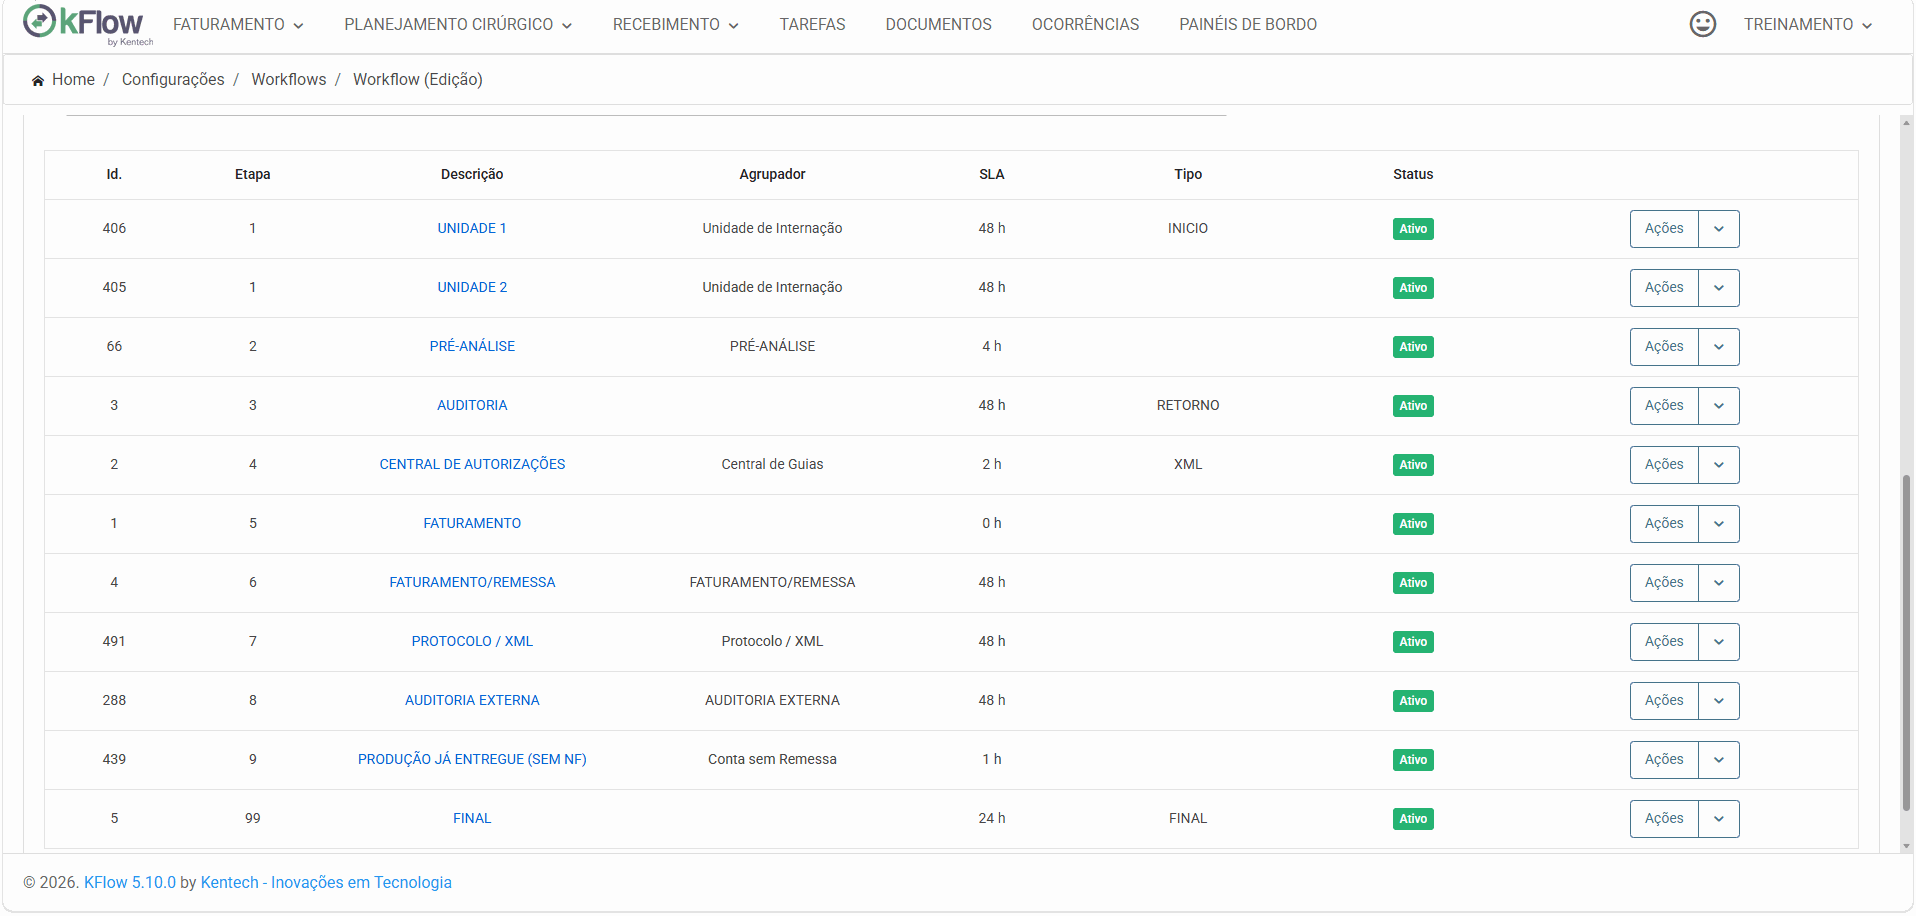
Task: Open the PLANEJAMENTO CIRÚRGICO menu
Action: pos(458,24)
